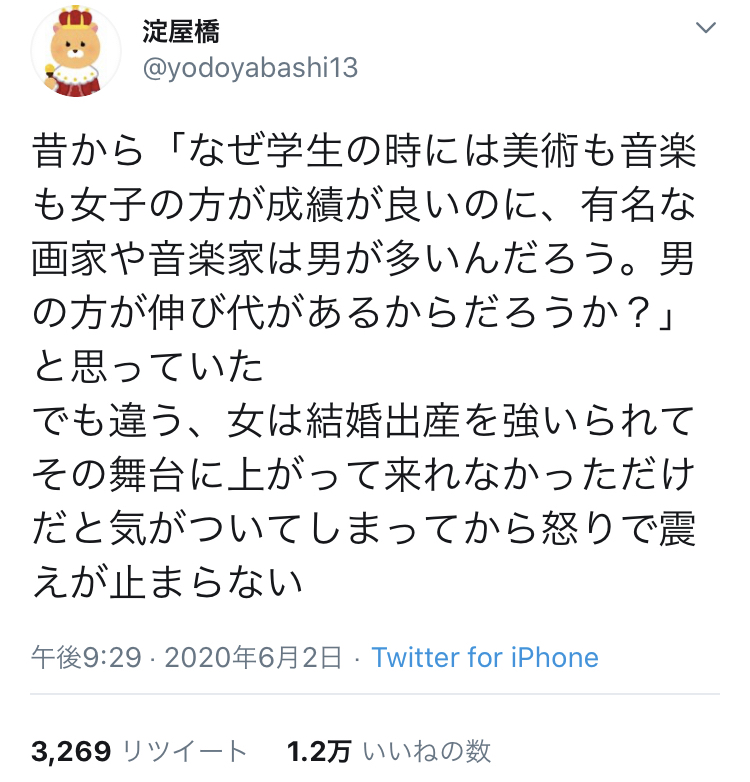This screenshot has height=782, width=750.
Task: Click tweet line beginning の方が伸び代が
Action: click(353, 314)
